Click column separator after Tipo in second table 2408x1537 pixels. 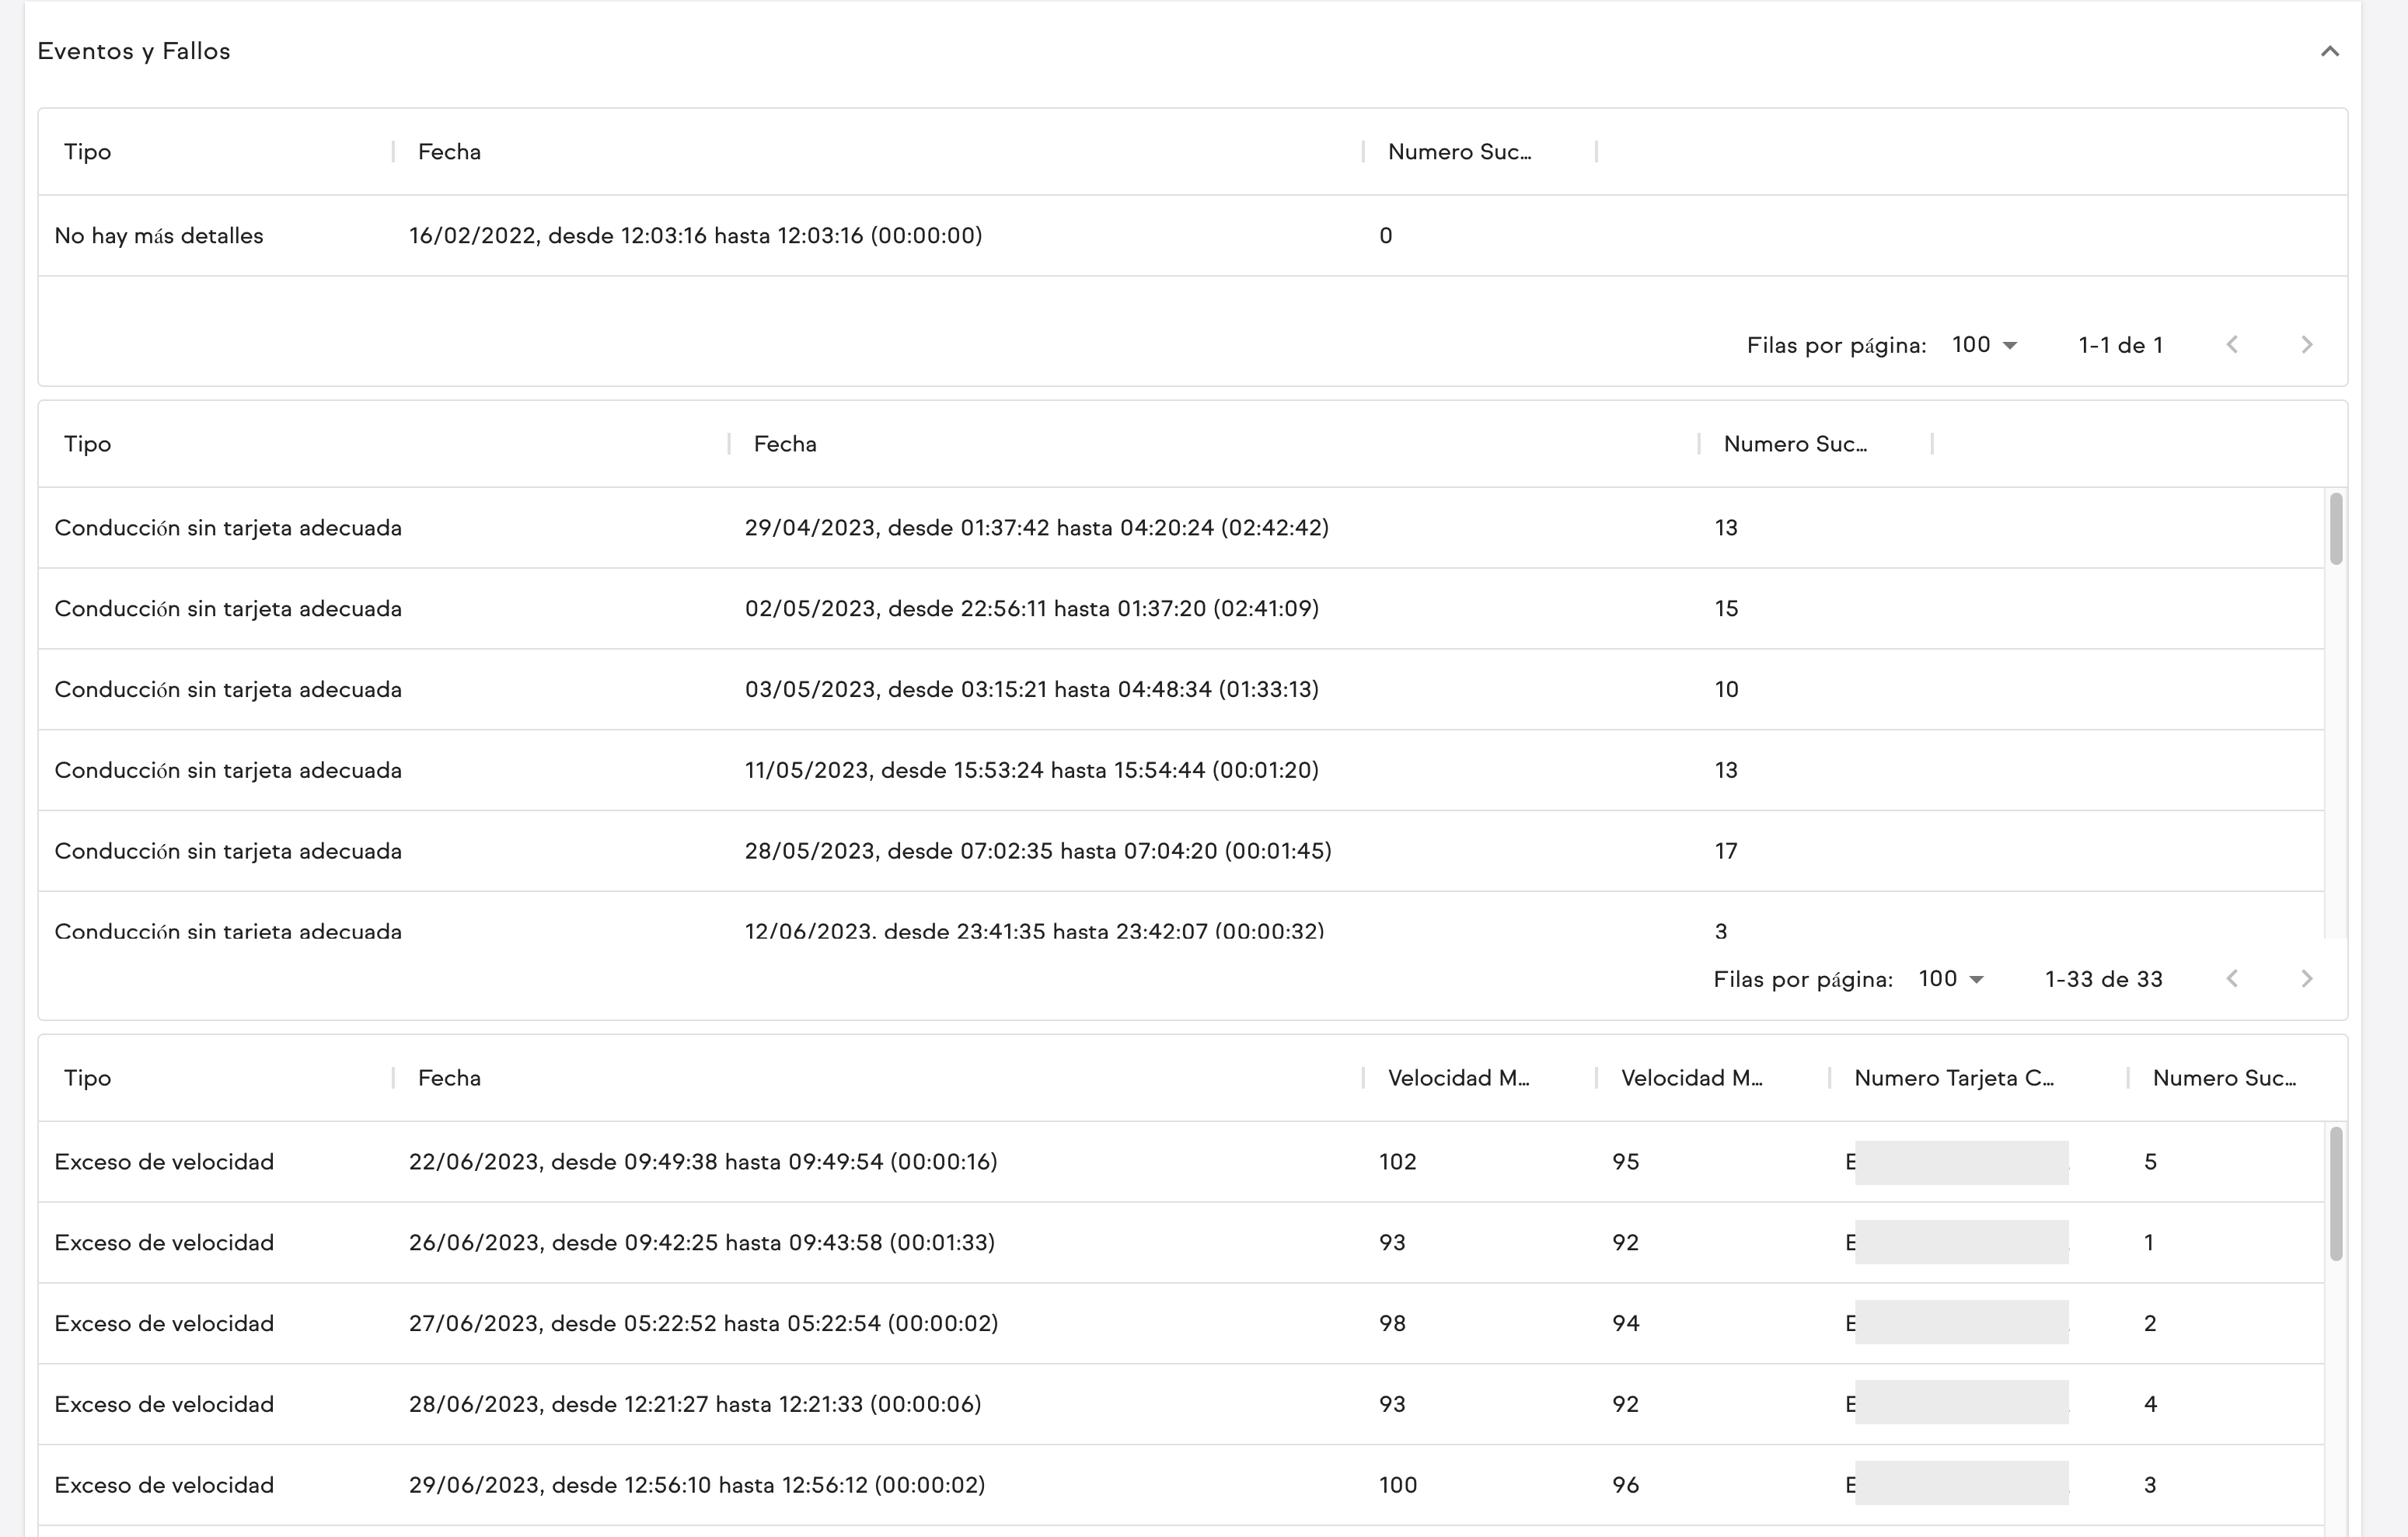(x=729, y=444)
